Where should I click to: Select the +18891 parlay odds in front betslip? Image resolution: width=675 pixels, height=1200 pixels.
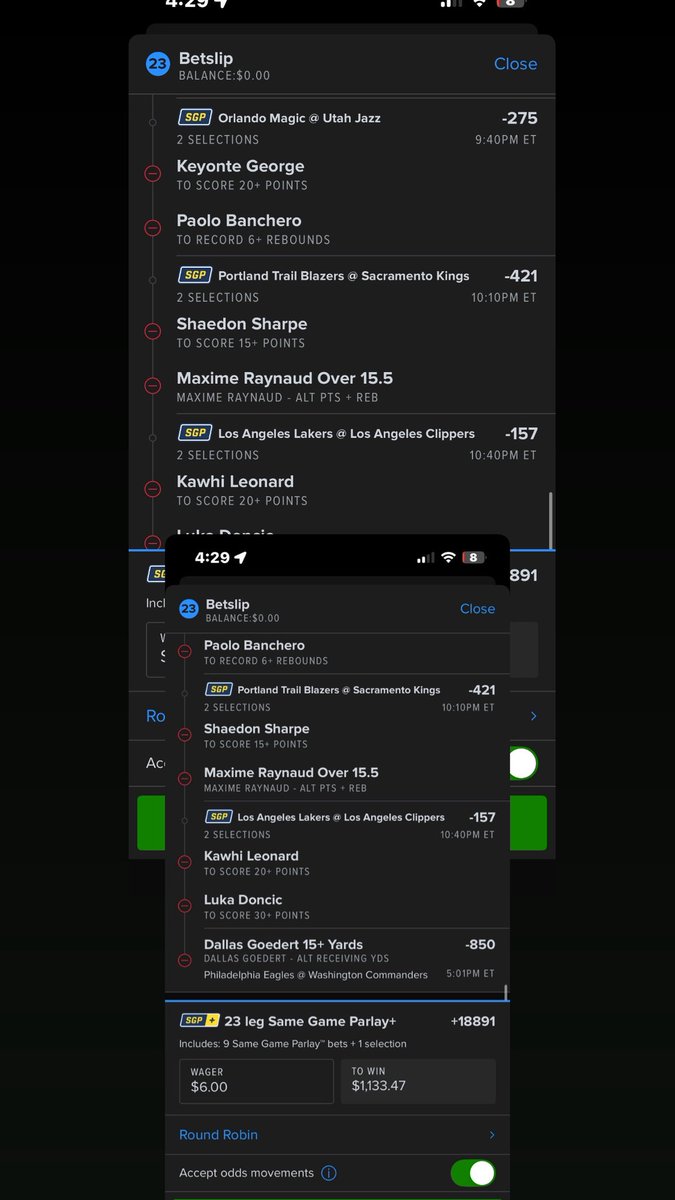point(473,1021)
